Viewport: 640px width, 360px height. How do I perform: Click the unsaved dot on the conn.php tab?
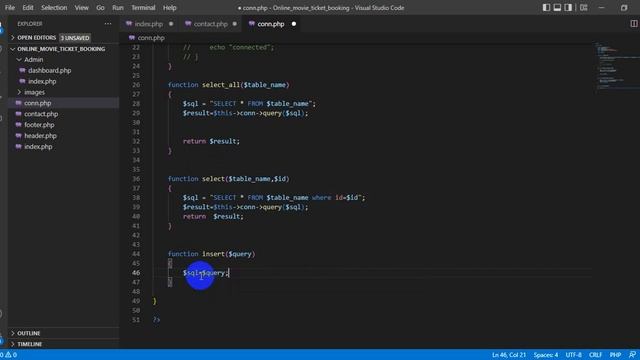(294, 24)
